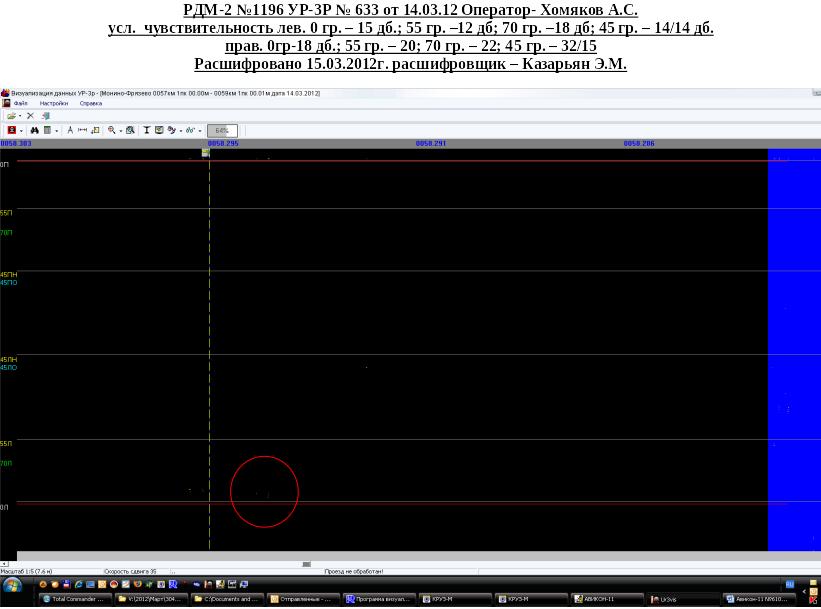Open the Настройки menu
Screen dimensions: 821x609
point(53,103)
